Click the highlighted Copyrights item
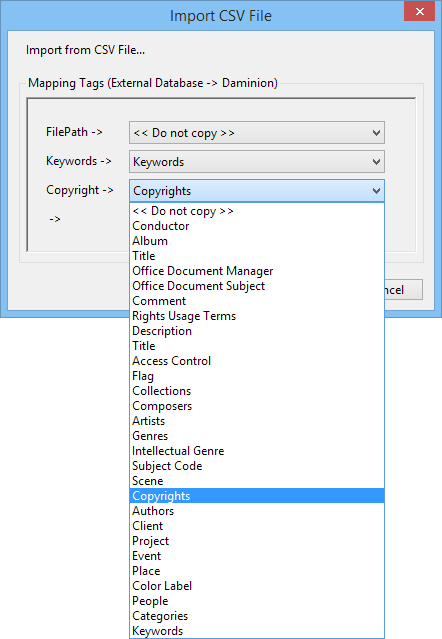 (x=257, y=496)
